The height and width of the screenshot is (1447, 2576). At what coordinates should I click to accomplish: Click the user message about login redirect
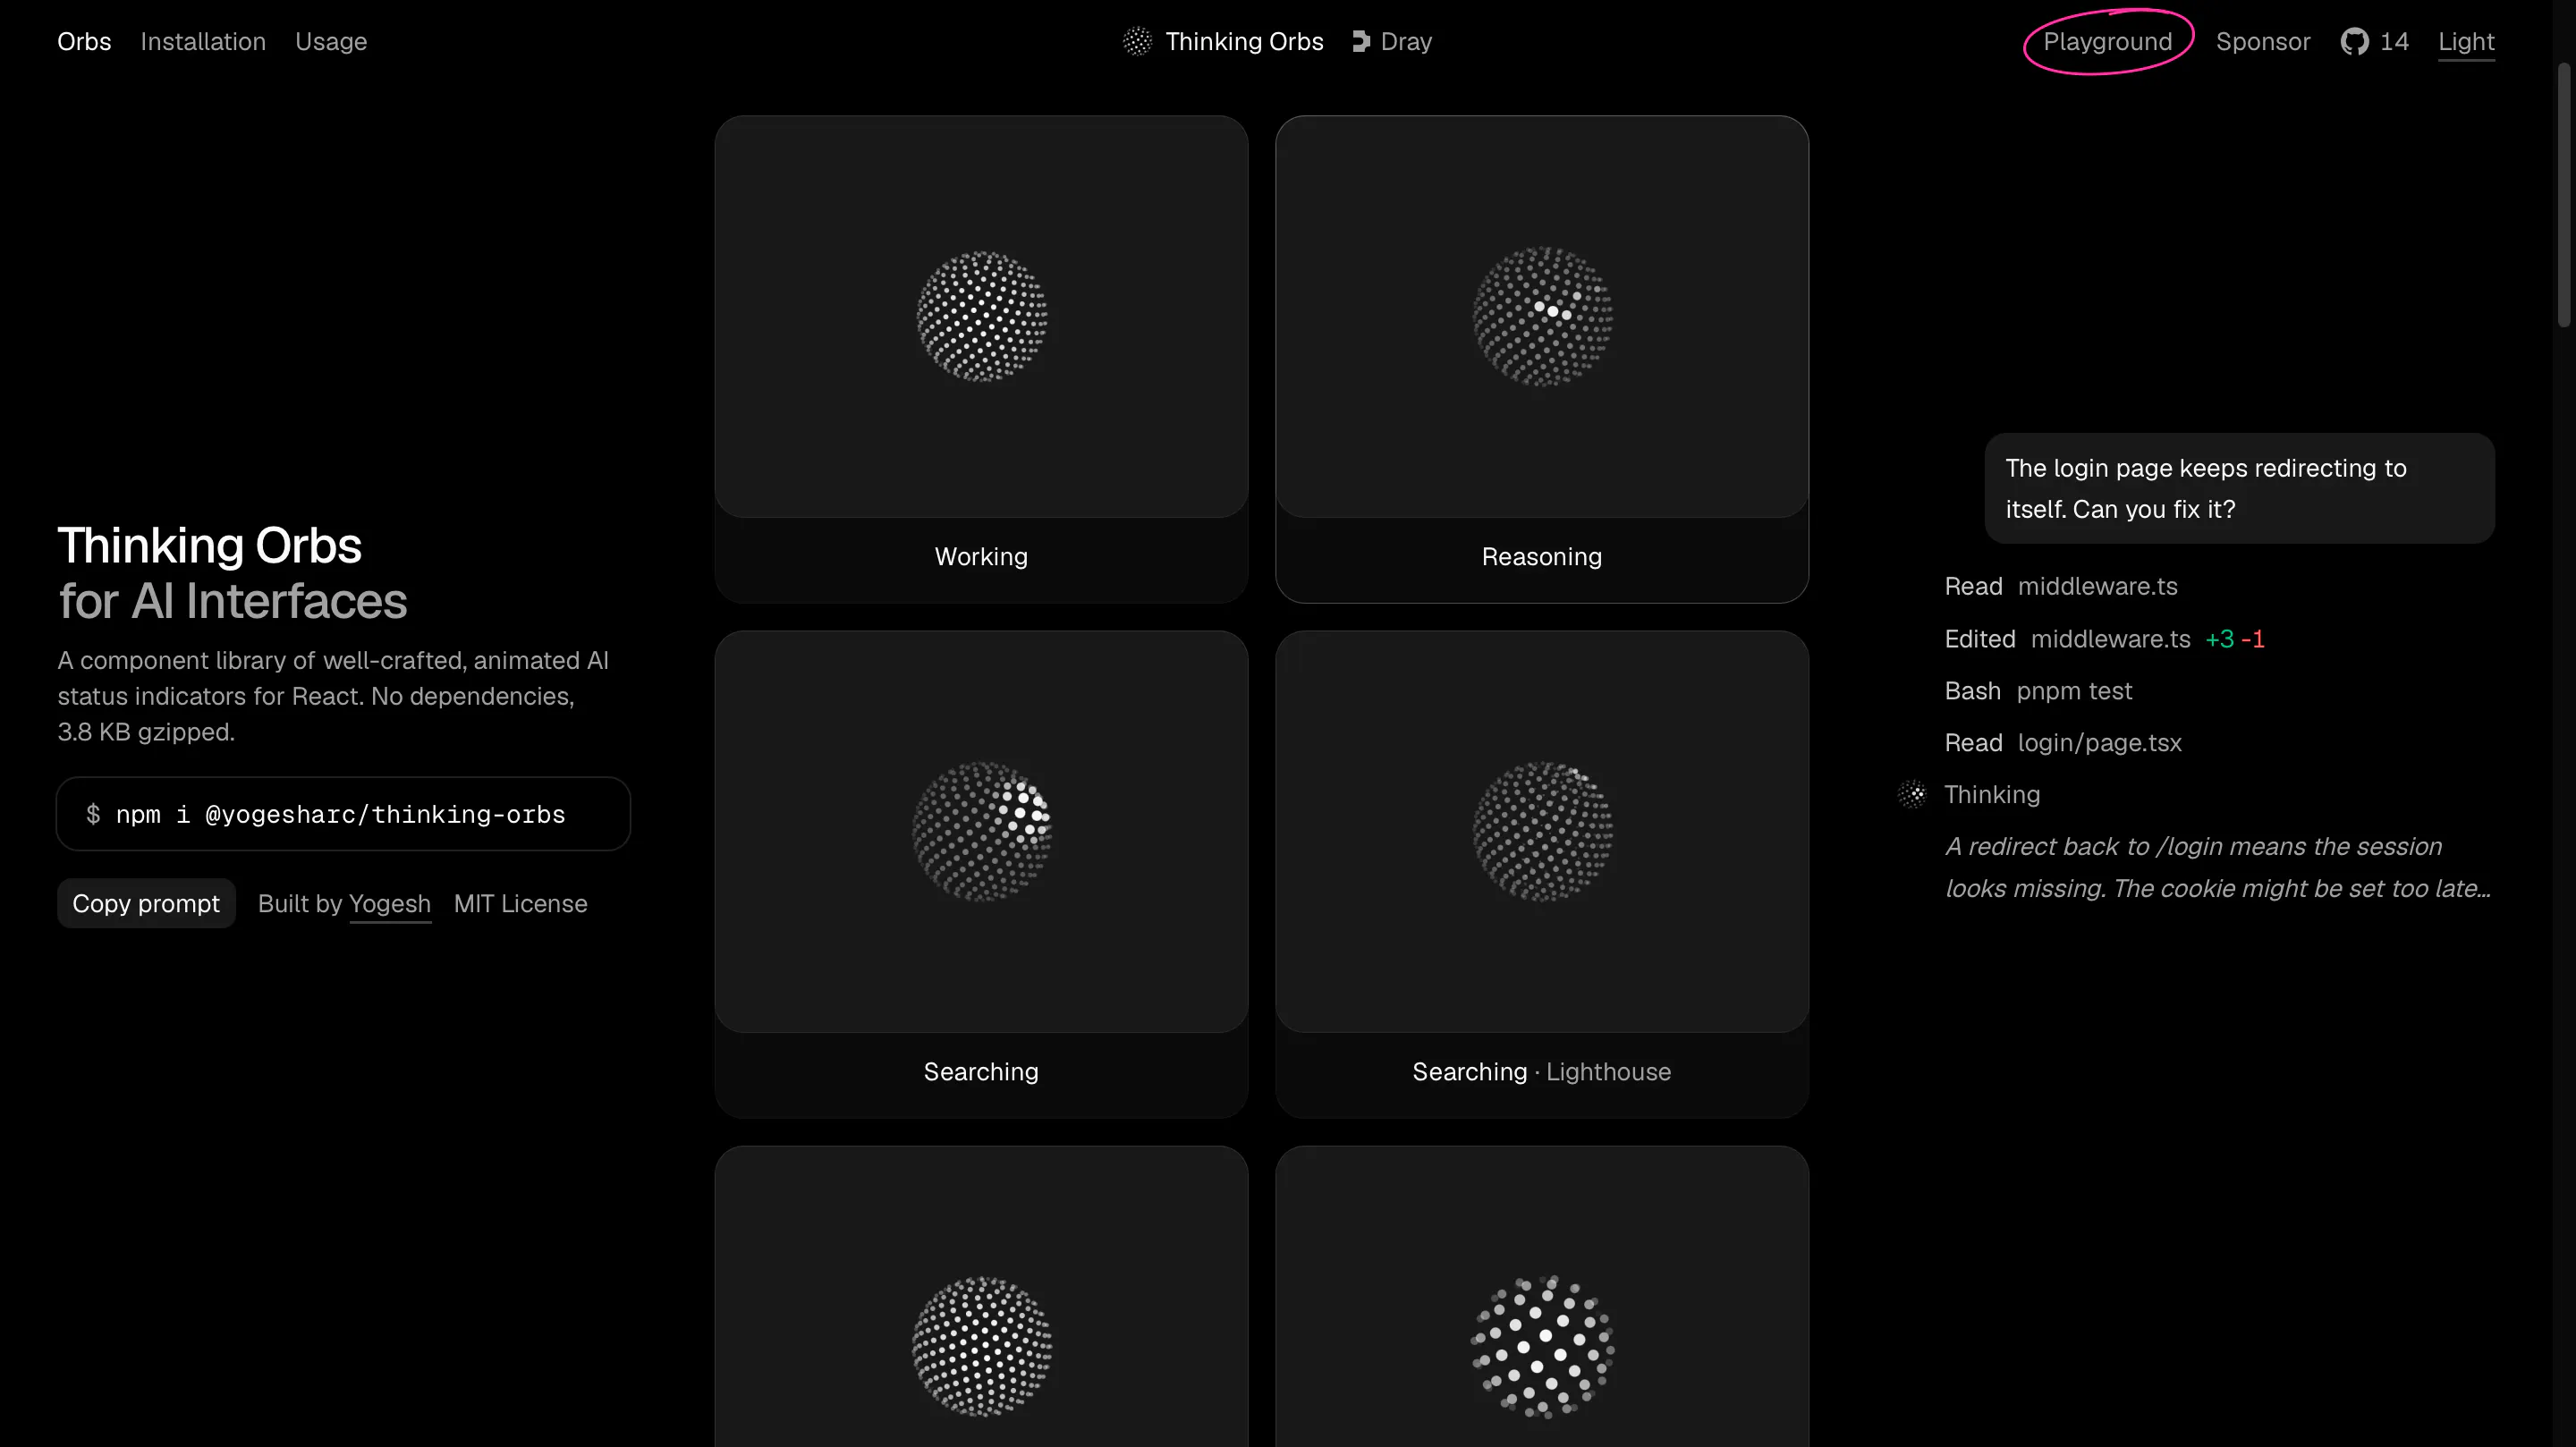point(2239,488)
